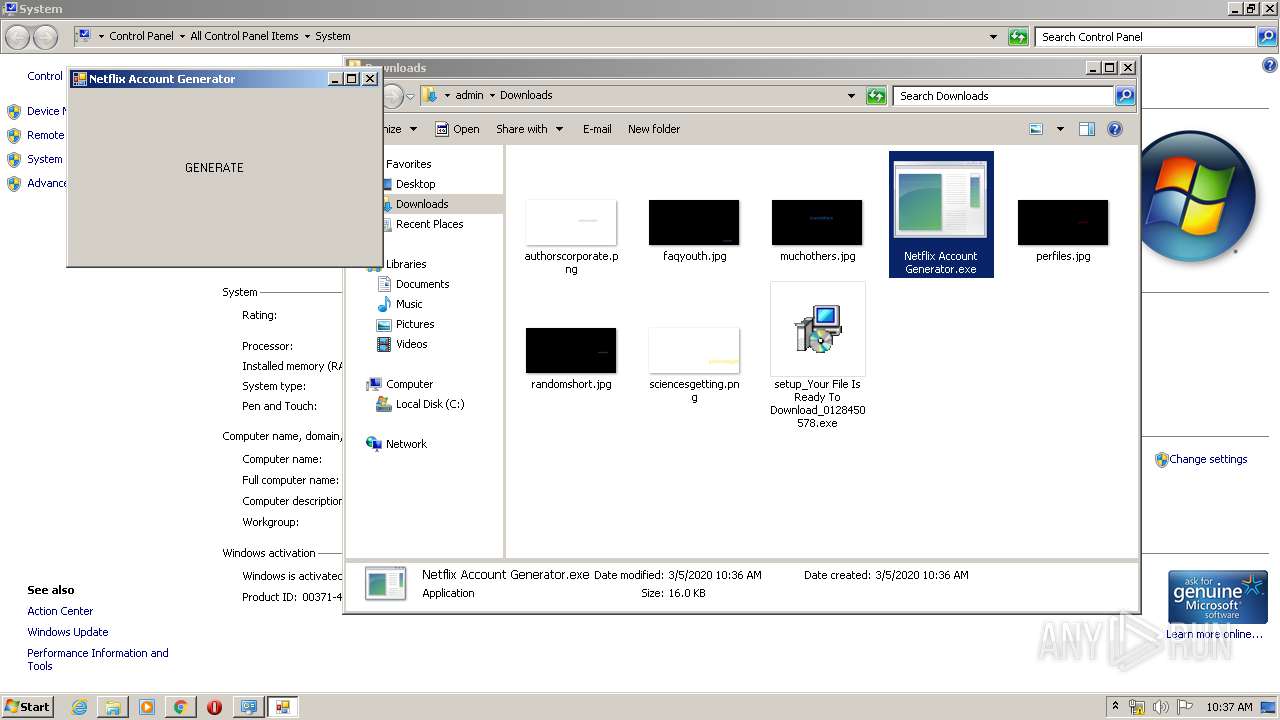Open Local Disk (C:) in navigation pane
The image size is (1280, 720).
[x=429, y=404]
